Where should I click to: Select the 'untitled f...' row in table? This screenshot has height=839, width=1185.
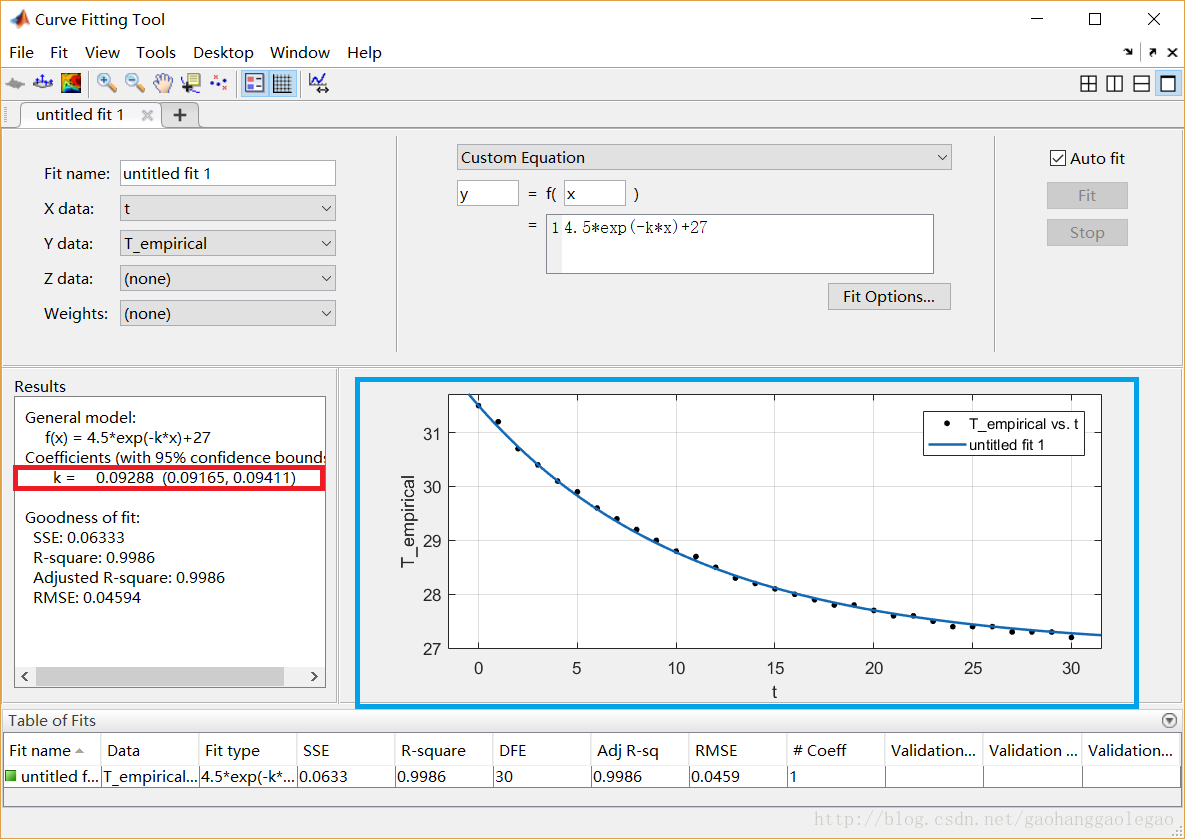pyautogui.click(x=592, y=776)
